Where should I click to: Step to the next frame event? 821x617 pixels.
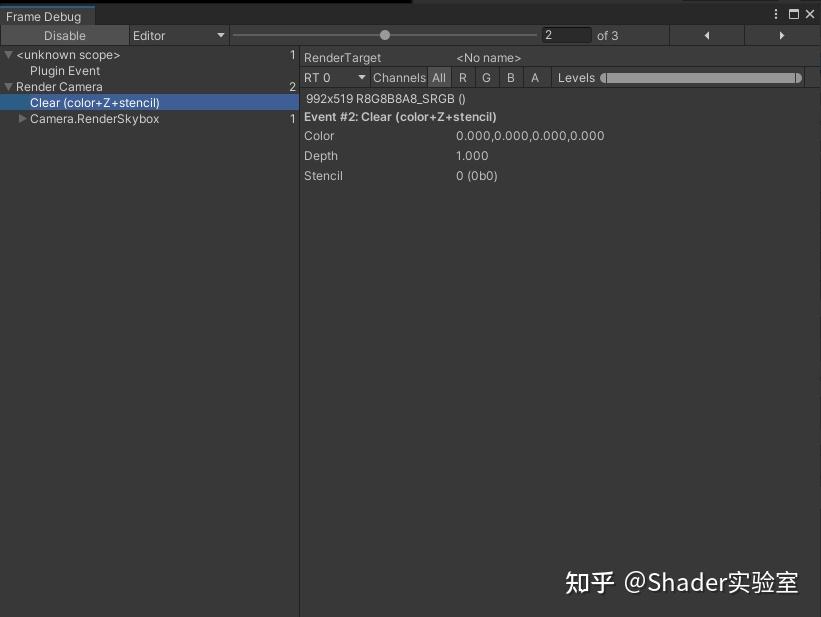coord(781,35)
